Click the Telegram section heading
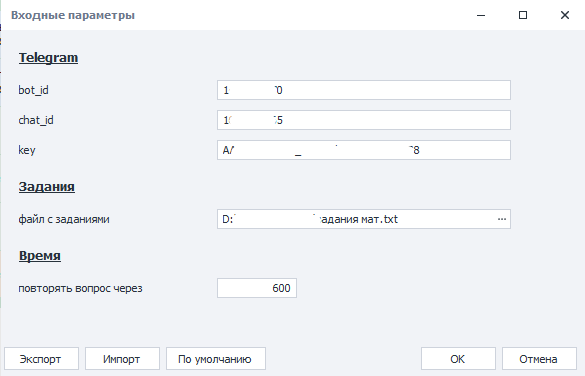The image size is (585, 376). (x=49, y=58)
